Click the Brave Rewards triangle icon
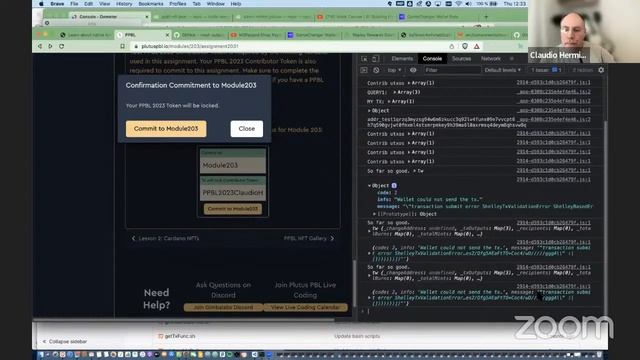Image resolution: width=640 pixels, height=360 pixels. [x=477, y=47]
